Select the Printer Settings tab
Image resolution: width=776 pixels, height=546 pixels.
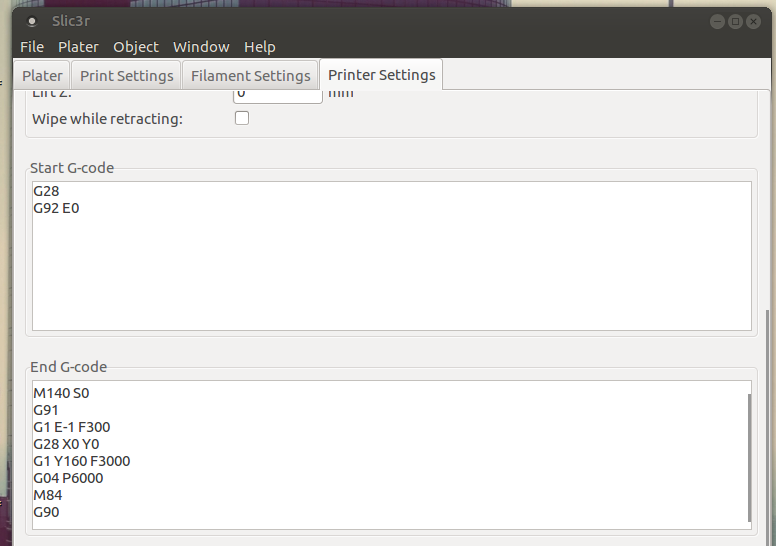tap(382, 75)
